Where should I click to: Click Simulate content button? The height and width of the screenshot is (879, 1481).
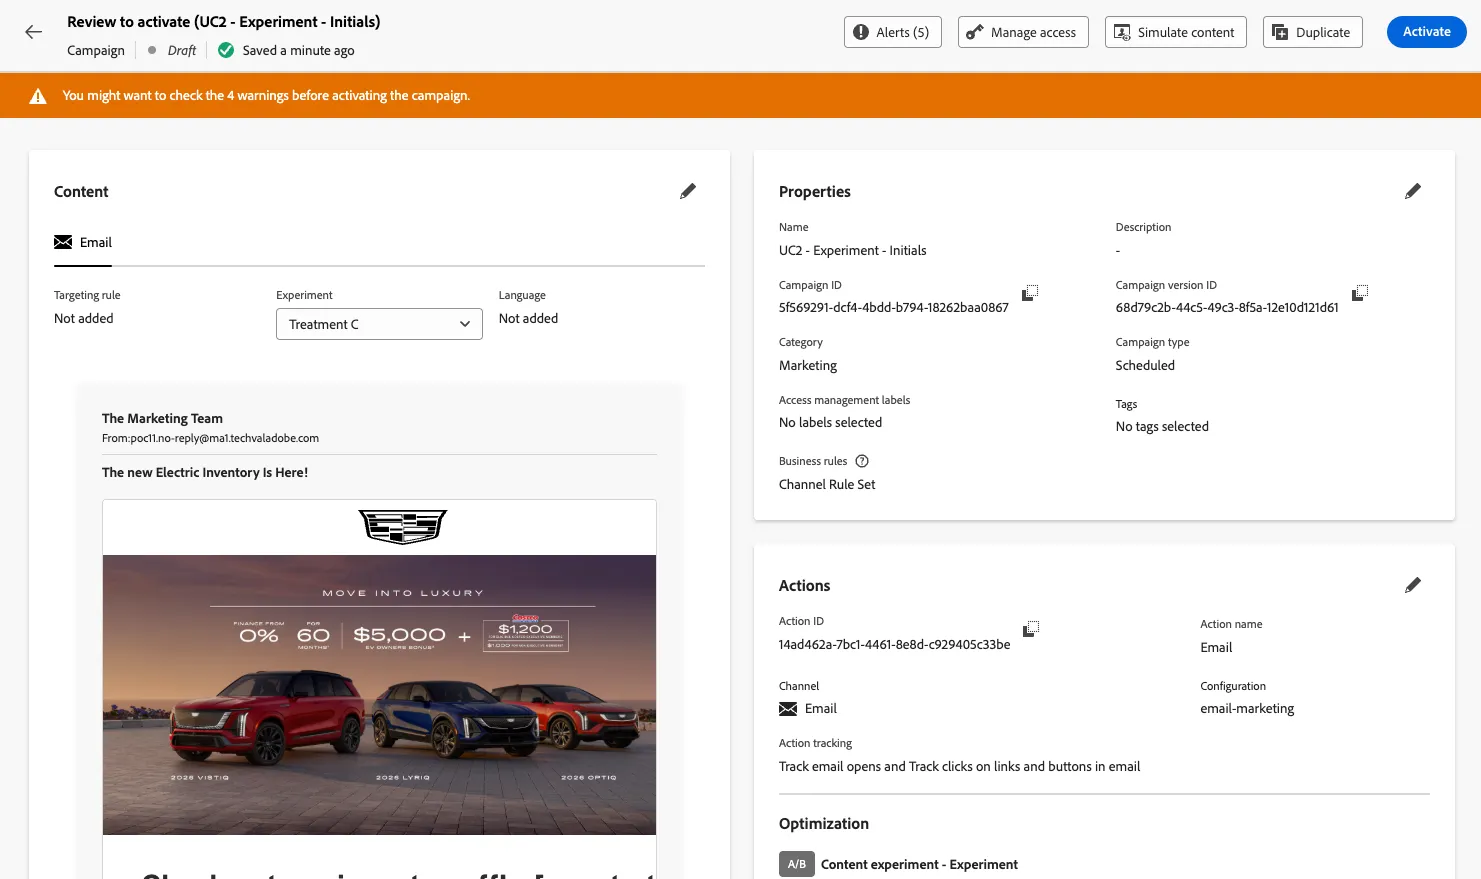[1176, 32]
